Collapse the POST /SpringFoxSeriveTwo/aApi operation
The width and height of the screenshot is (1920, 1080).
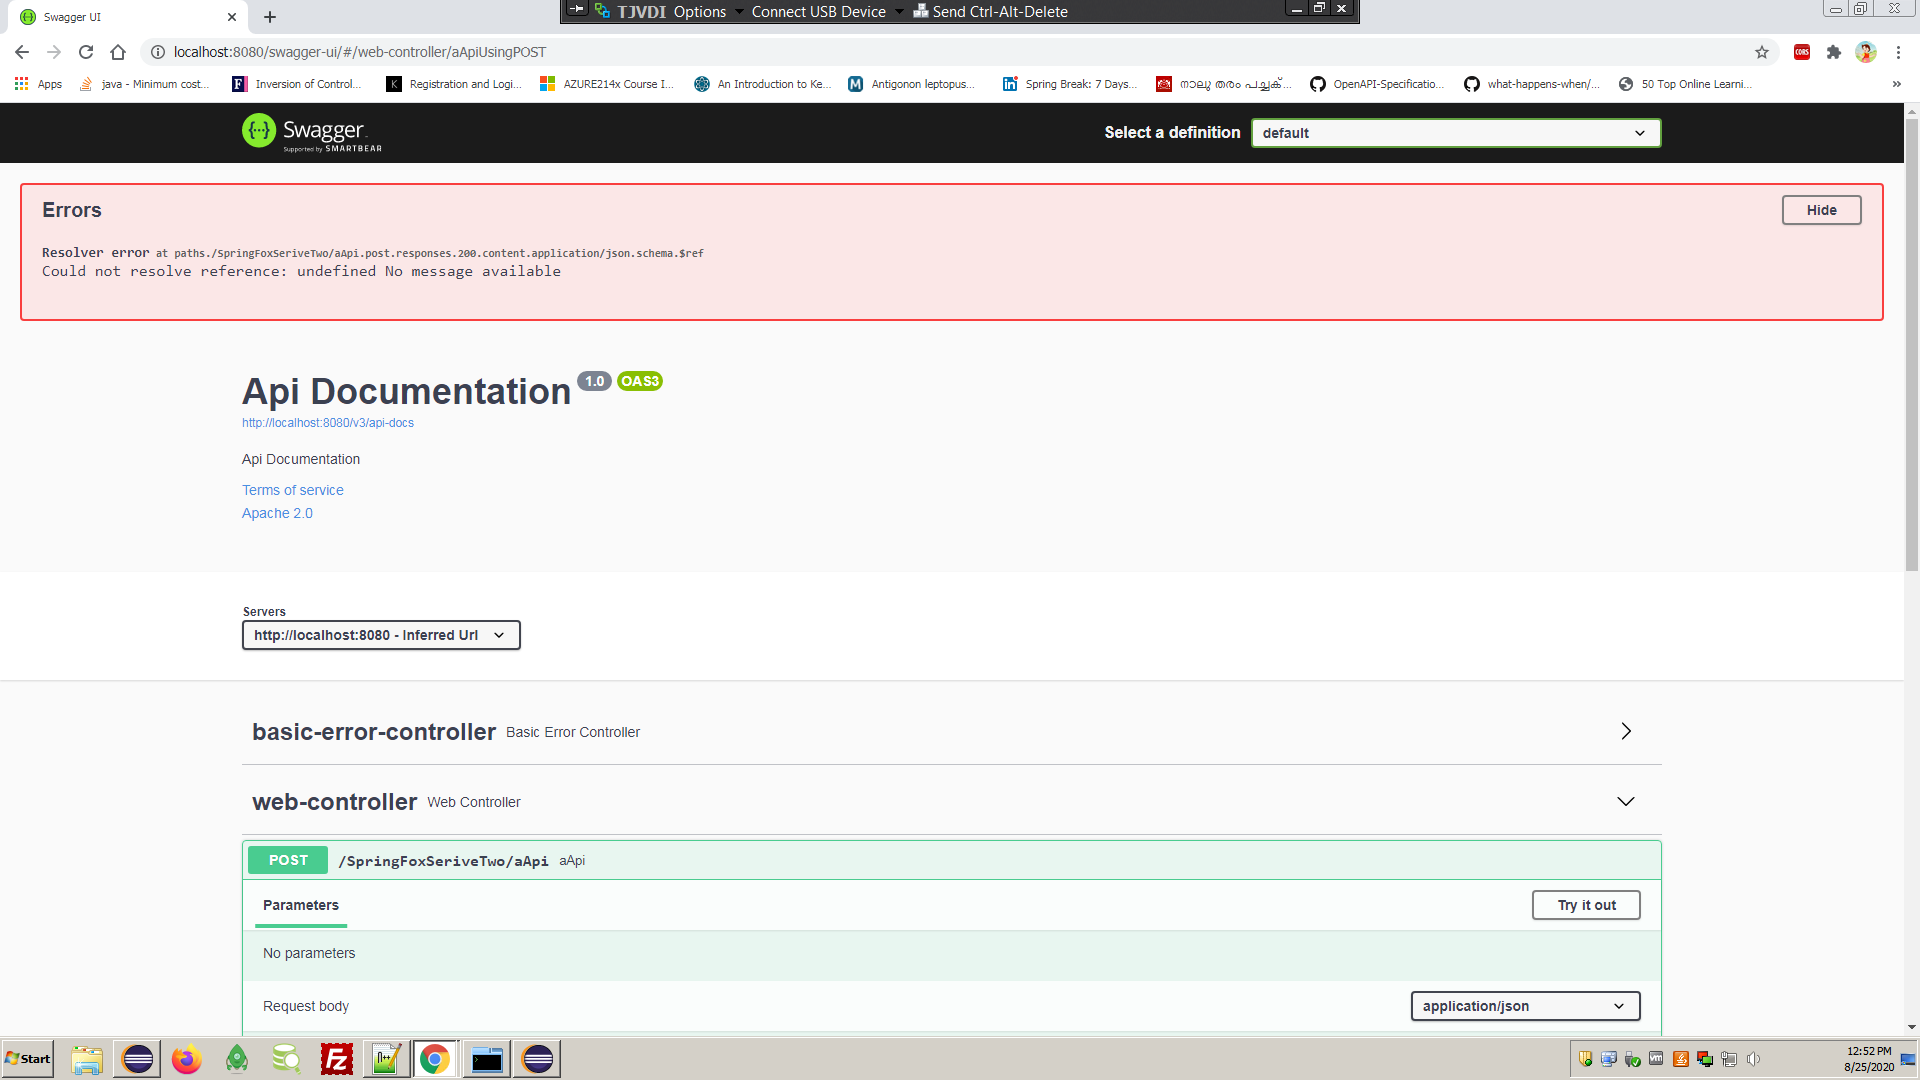(x=951, y=860)
